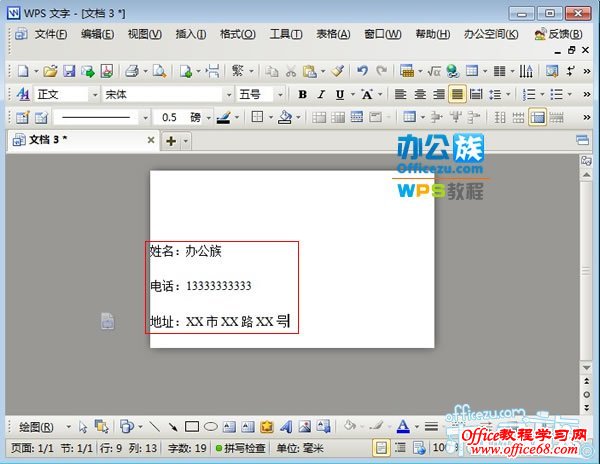
Task: Open line style dropdown
Action: click(145, 117)
